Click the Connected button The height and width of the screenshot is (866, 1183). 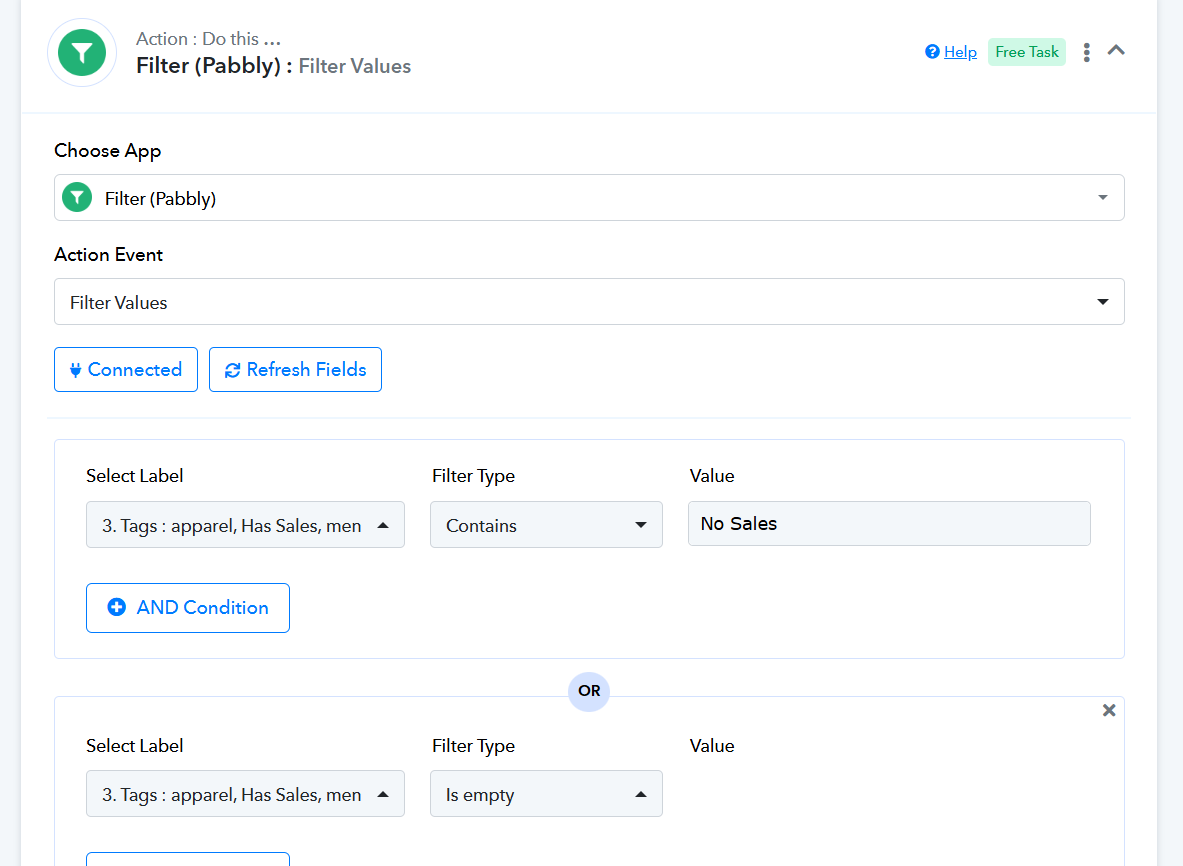pos(126,370)
